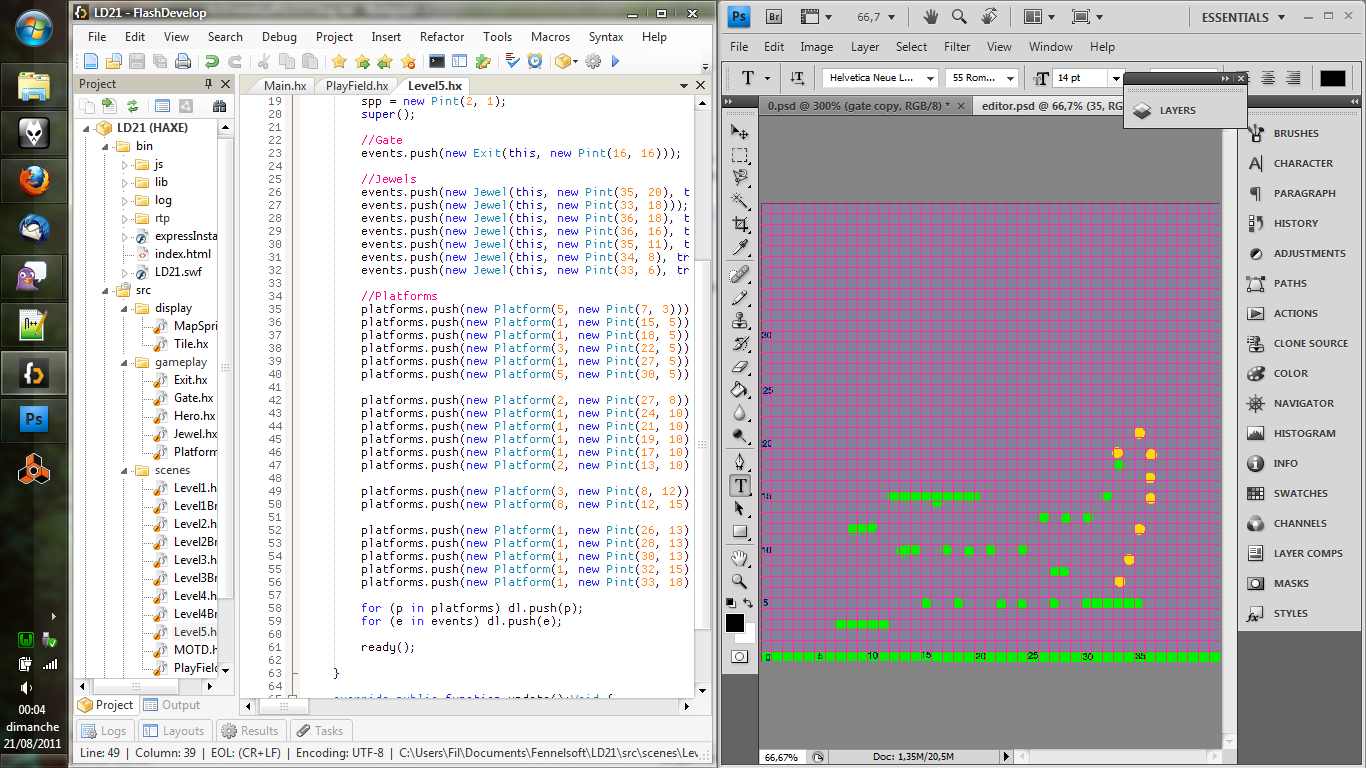Select the Crop tool in Photoshop
The height and width of the screenshot is (768, 1366).
[740, 224]
